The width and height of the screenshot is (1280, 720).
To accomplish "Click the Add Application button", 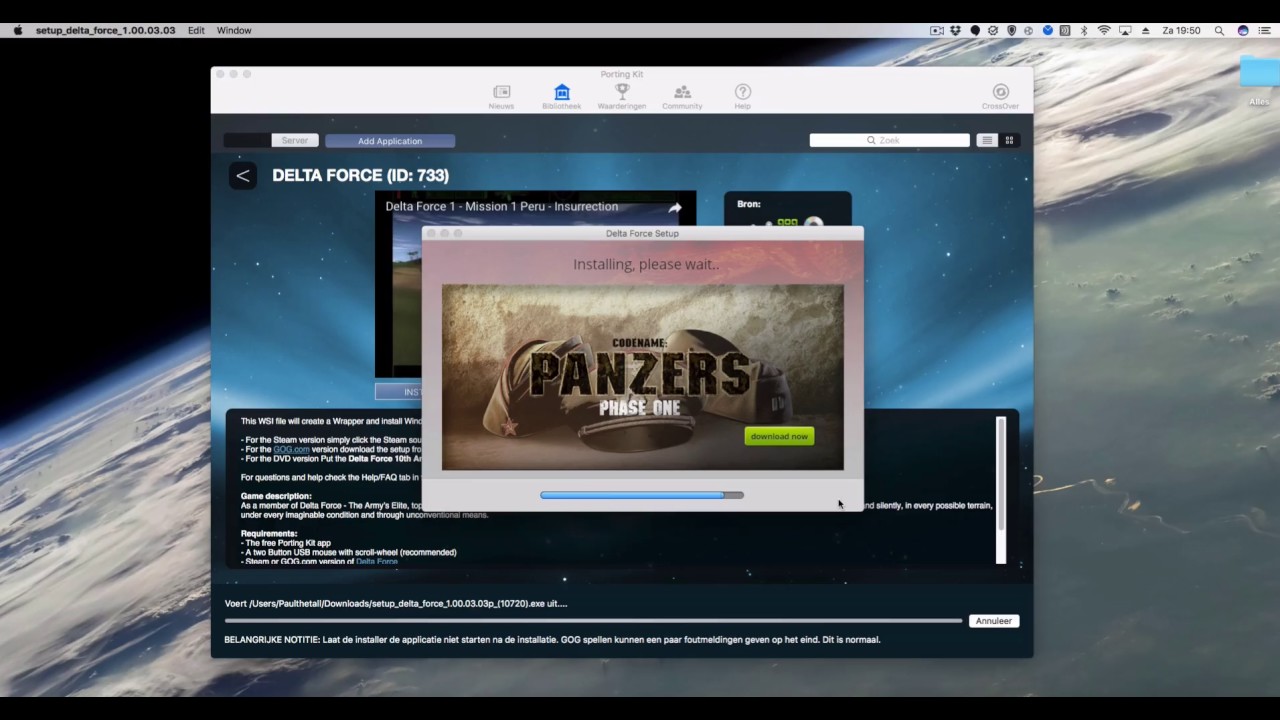I will pyautogui.click(x=390, y=141).
